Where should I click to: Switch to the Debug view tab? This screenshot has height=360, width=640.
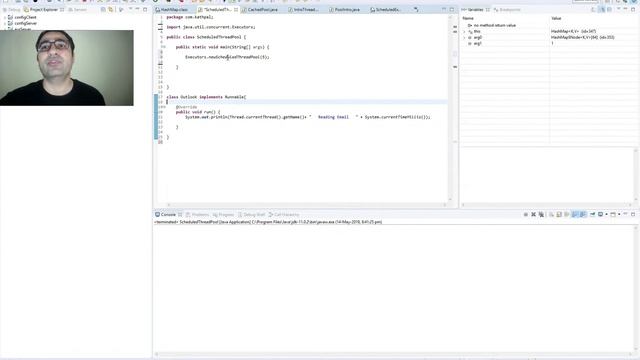(x=11, y=9)
